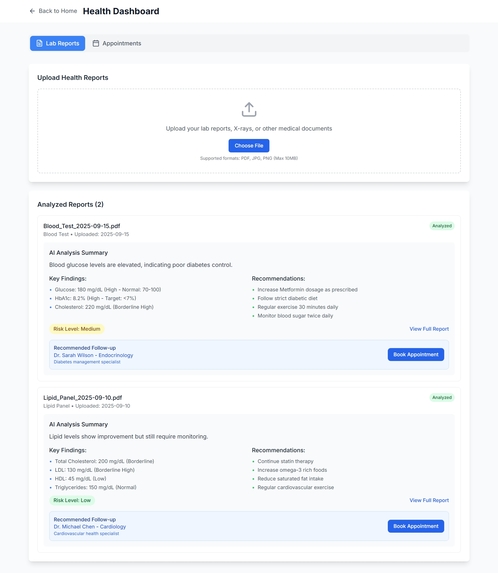
Task: Go back via the Back to Home link
Action: [x=53, y=11]
